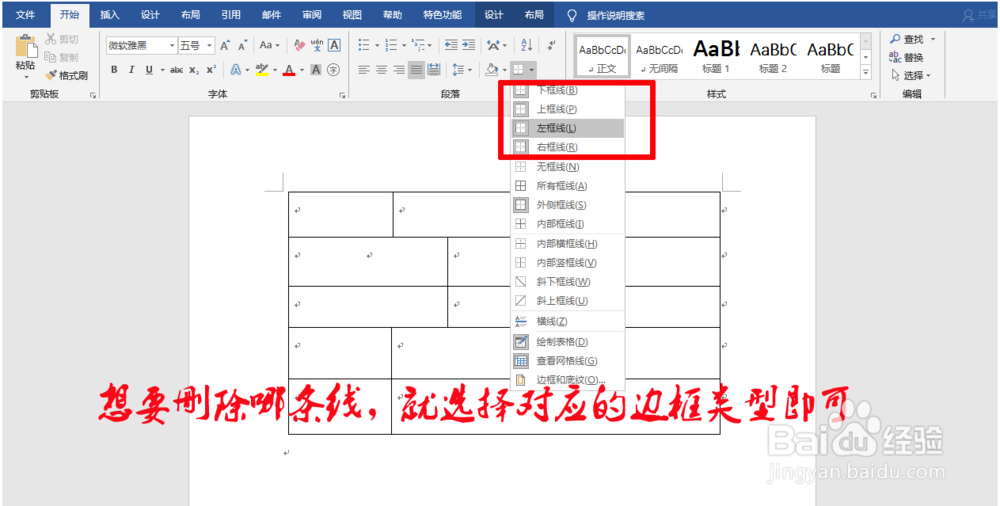Click the paragraph shading paint bucket icon
Viewport: 1000px width, 506px height.
[492, 69]
